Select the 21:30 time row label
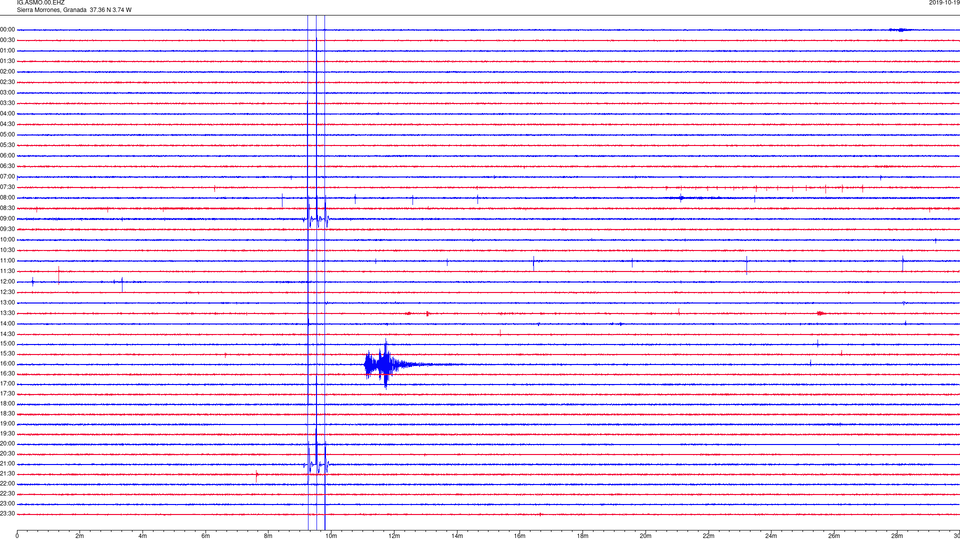The height and width of the screenshot is (540, 960). pyautogui.click(x=7, y=474)
